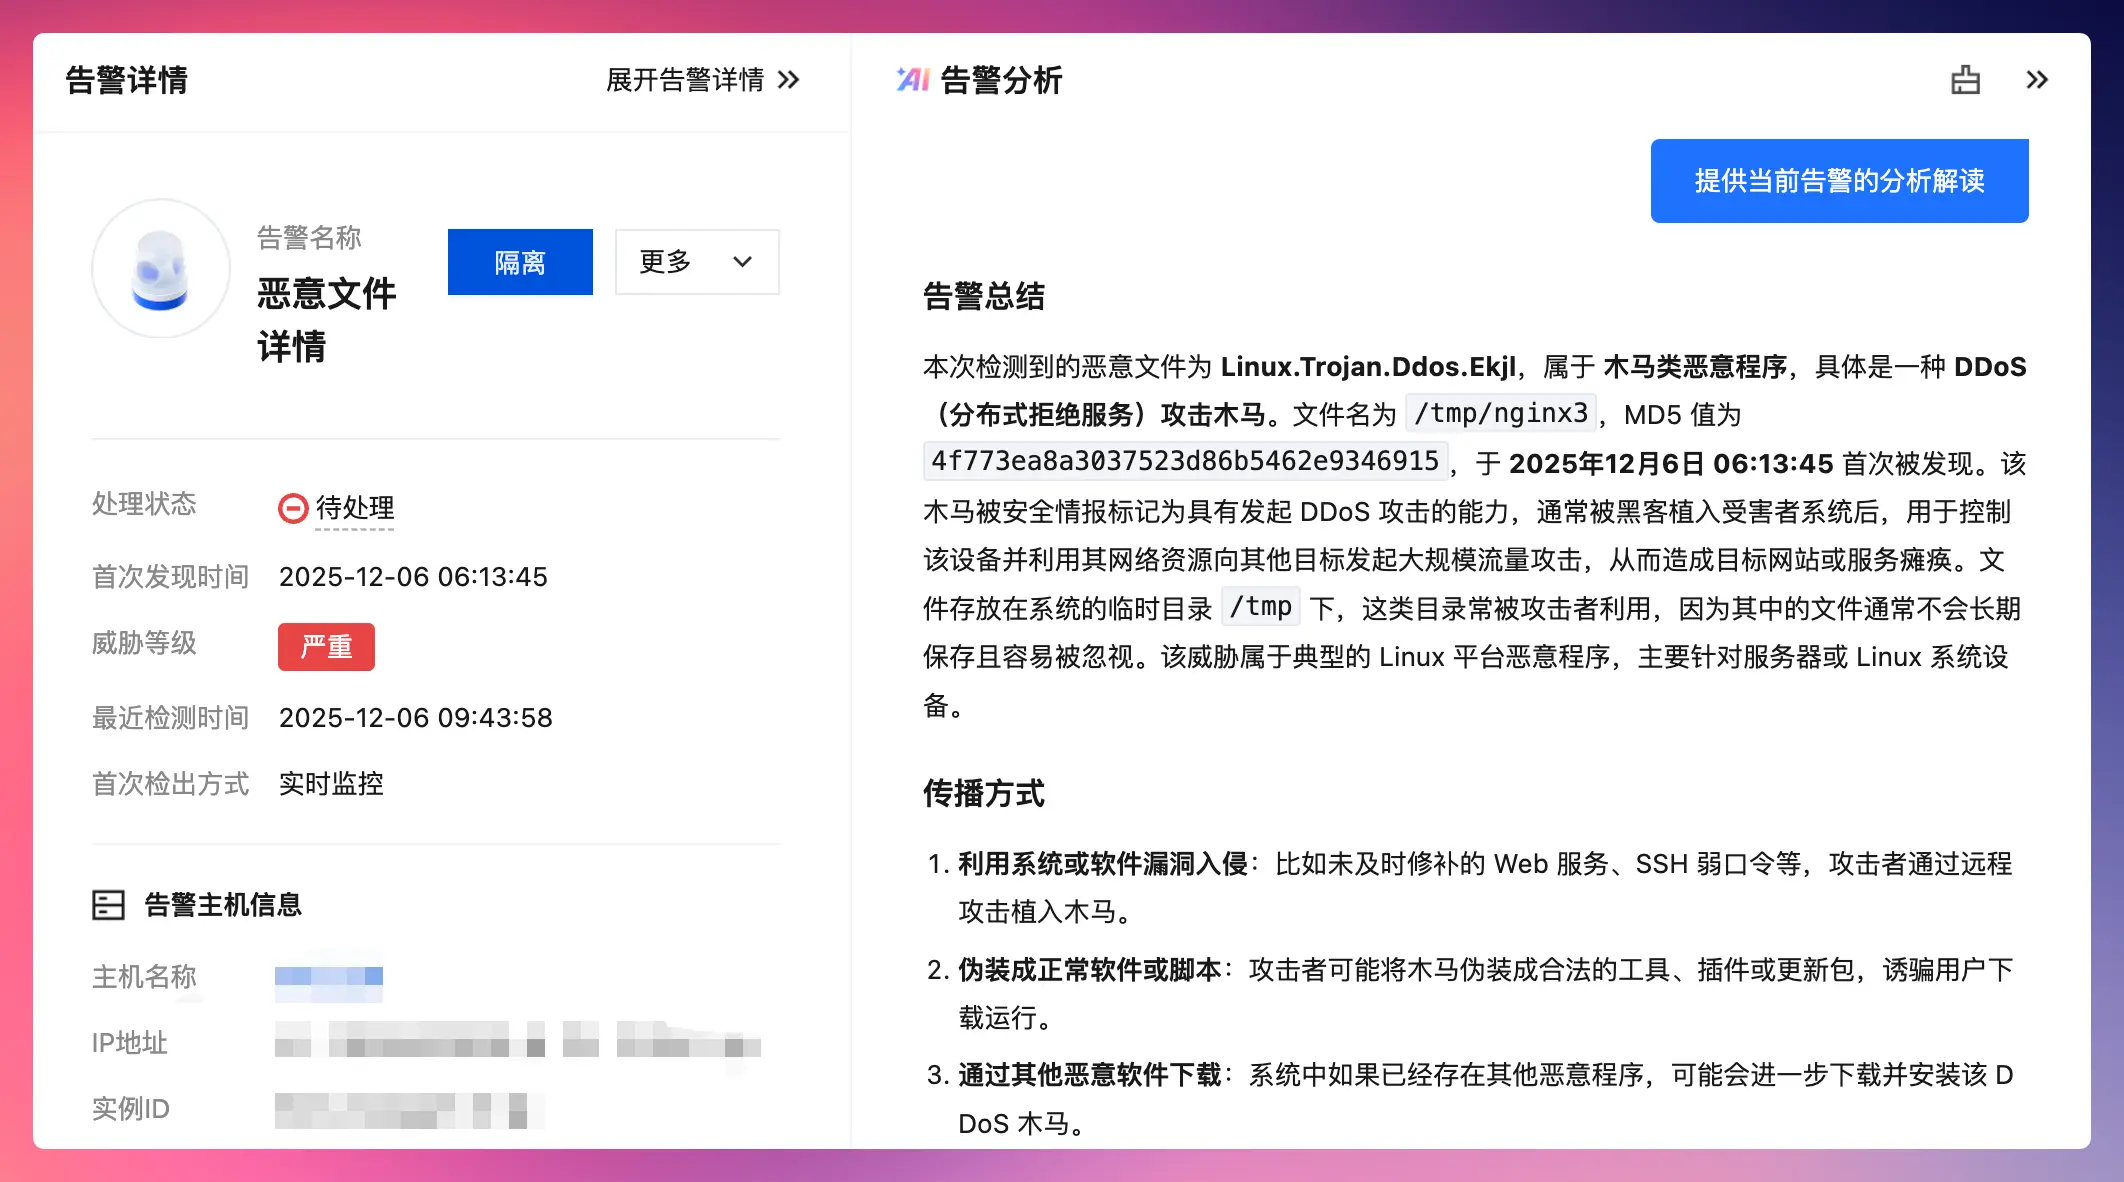Click the blurred host name value

point(329,977)
